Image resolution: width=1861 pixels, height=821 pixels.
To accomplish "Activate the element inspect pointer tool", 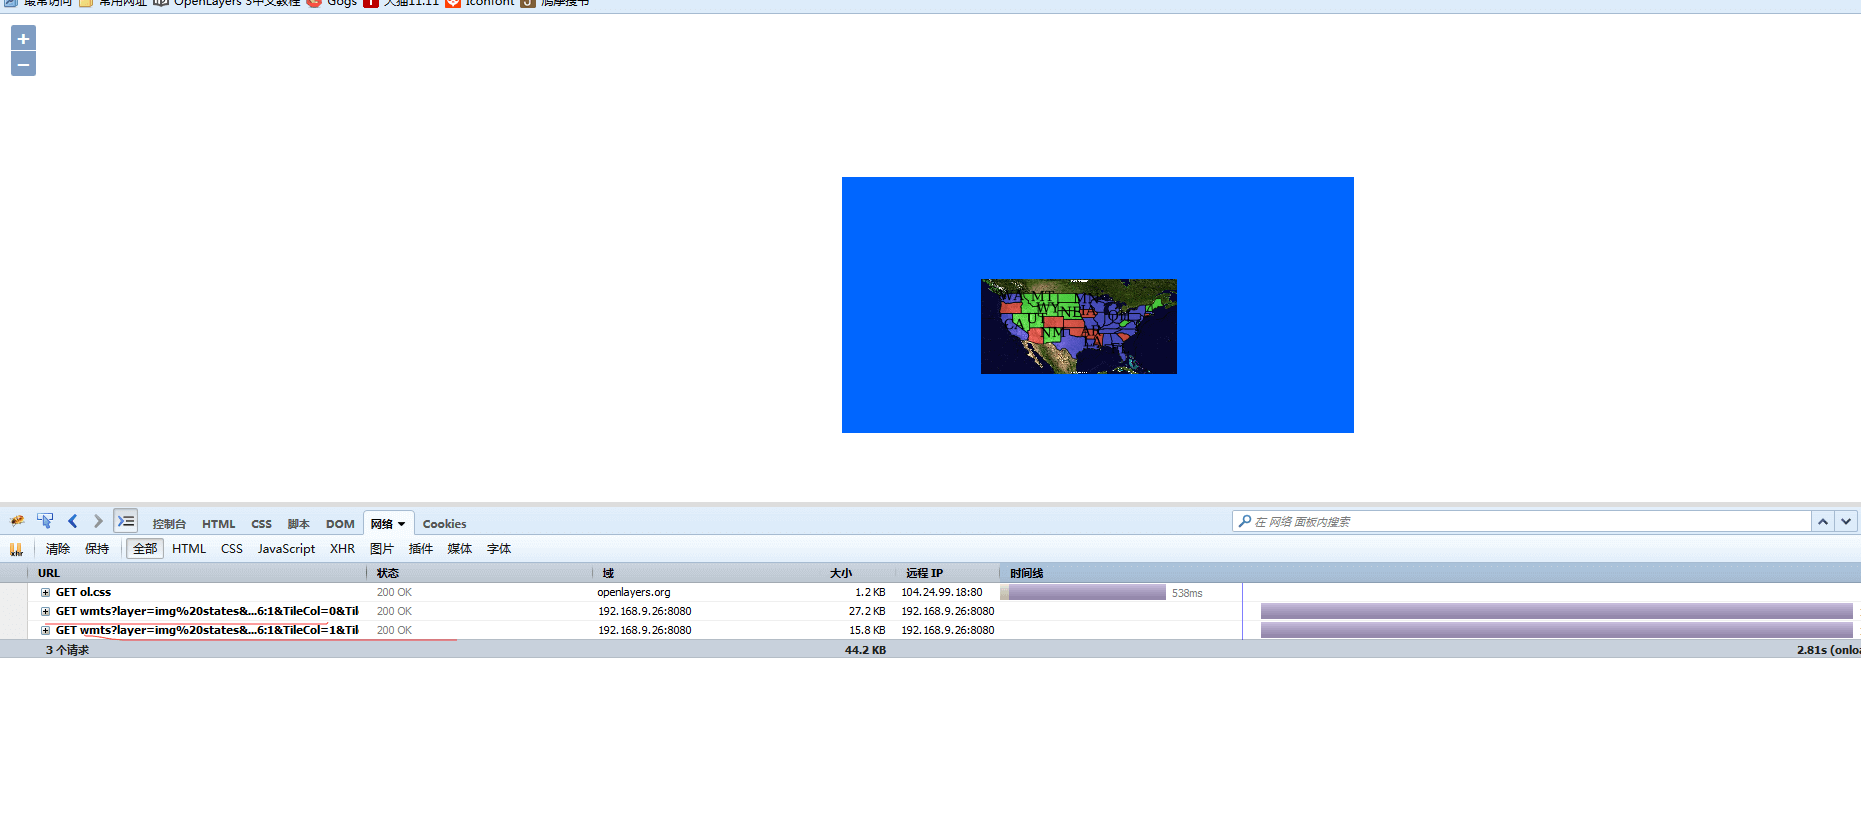I will pos(45,521).
